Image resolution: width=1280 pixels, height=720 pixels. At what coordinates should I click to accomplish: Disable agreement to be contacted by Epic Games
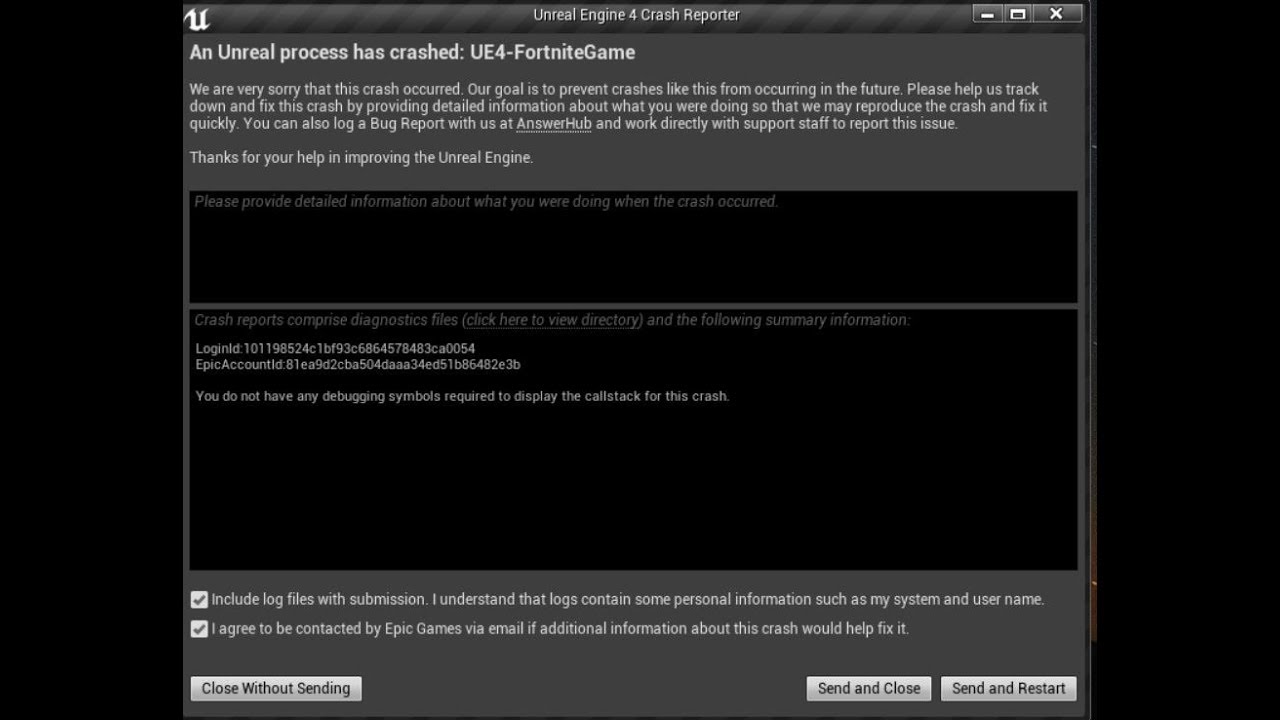pos(199,629)
